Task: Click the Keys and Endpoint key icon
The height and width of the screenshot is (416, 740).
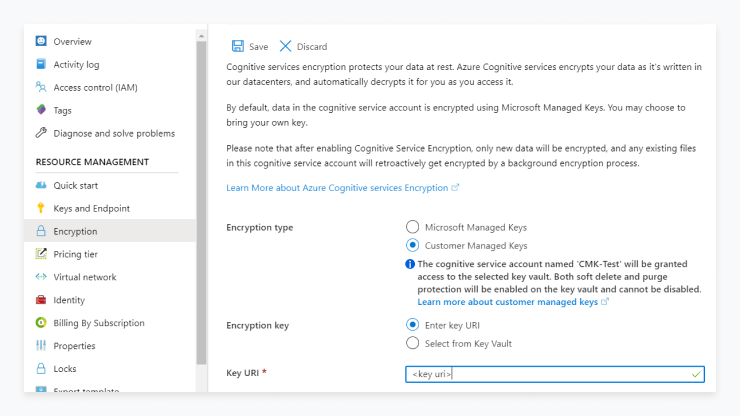Action: [x=41, y=208]
